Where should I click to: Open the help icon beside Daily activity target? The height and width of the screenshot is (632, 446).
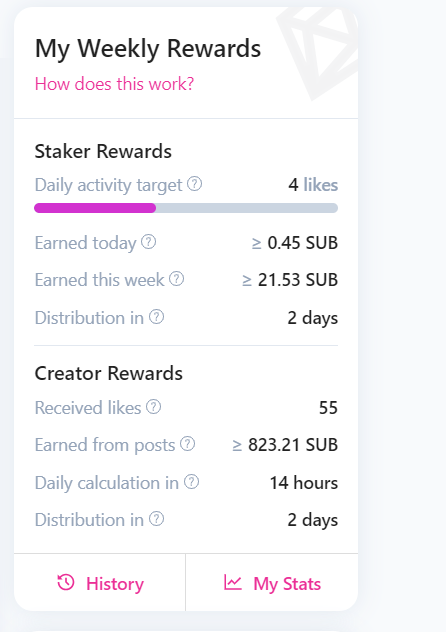(195, 184)
